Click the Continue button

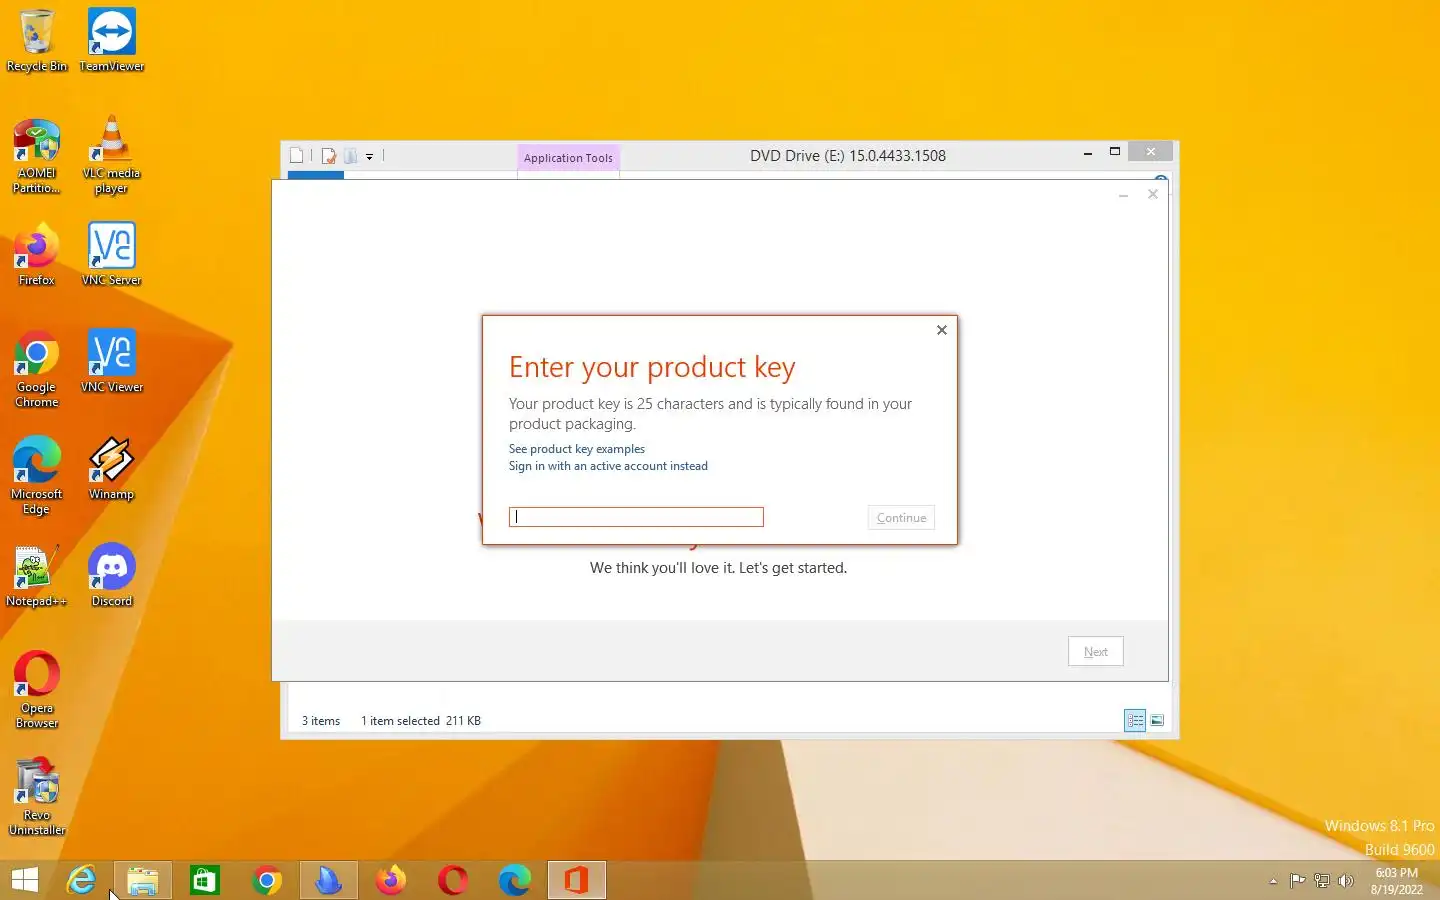[x=901, y=518]
